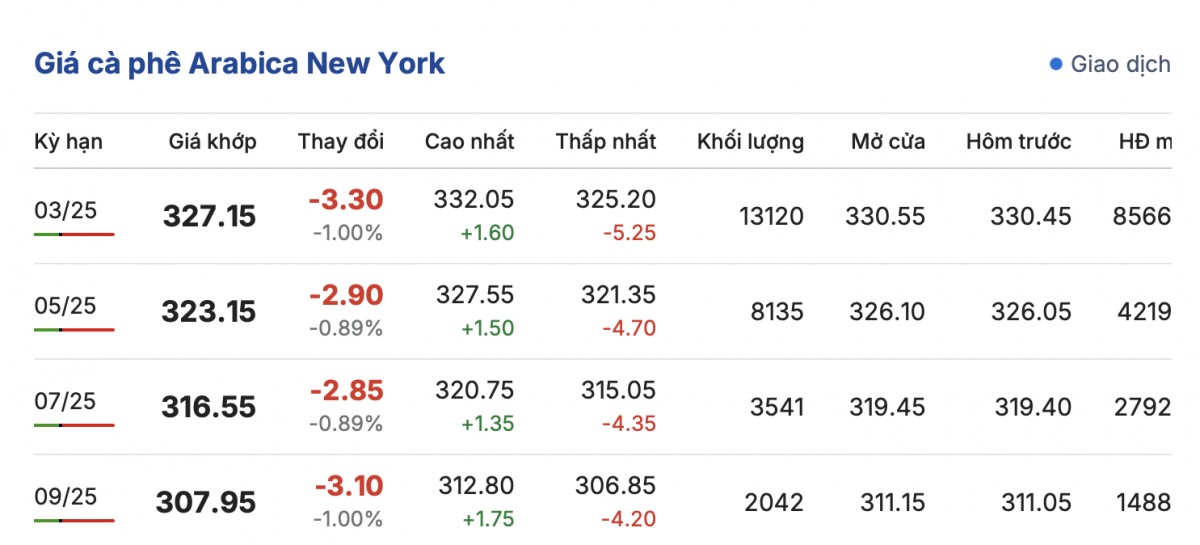
Task: Click the blue Giao dịch status dot
Action: pyautogui.click(x=1055, y=65)
